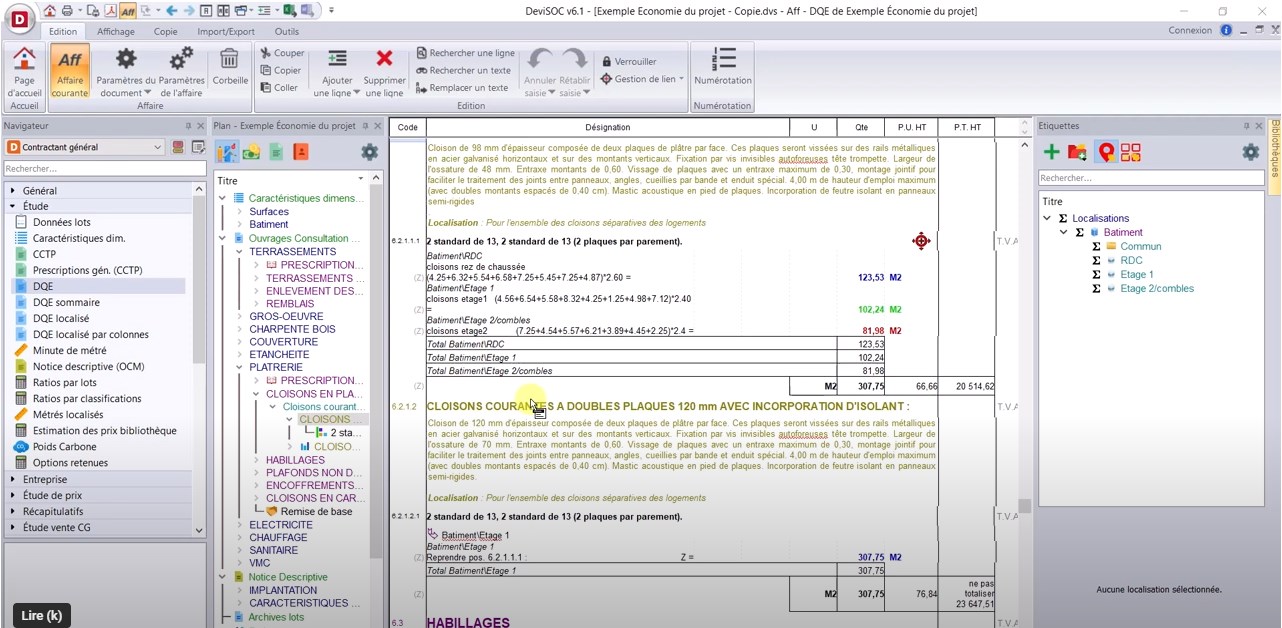Select DQE sommaire in the Navigateur
The width and height of the screenshot is (1282, 628).
point(66,302)
